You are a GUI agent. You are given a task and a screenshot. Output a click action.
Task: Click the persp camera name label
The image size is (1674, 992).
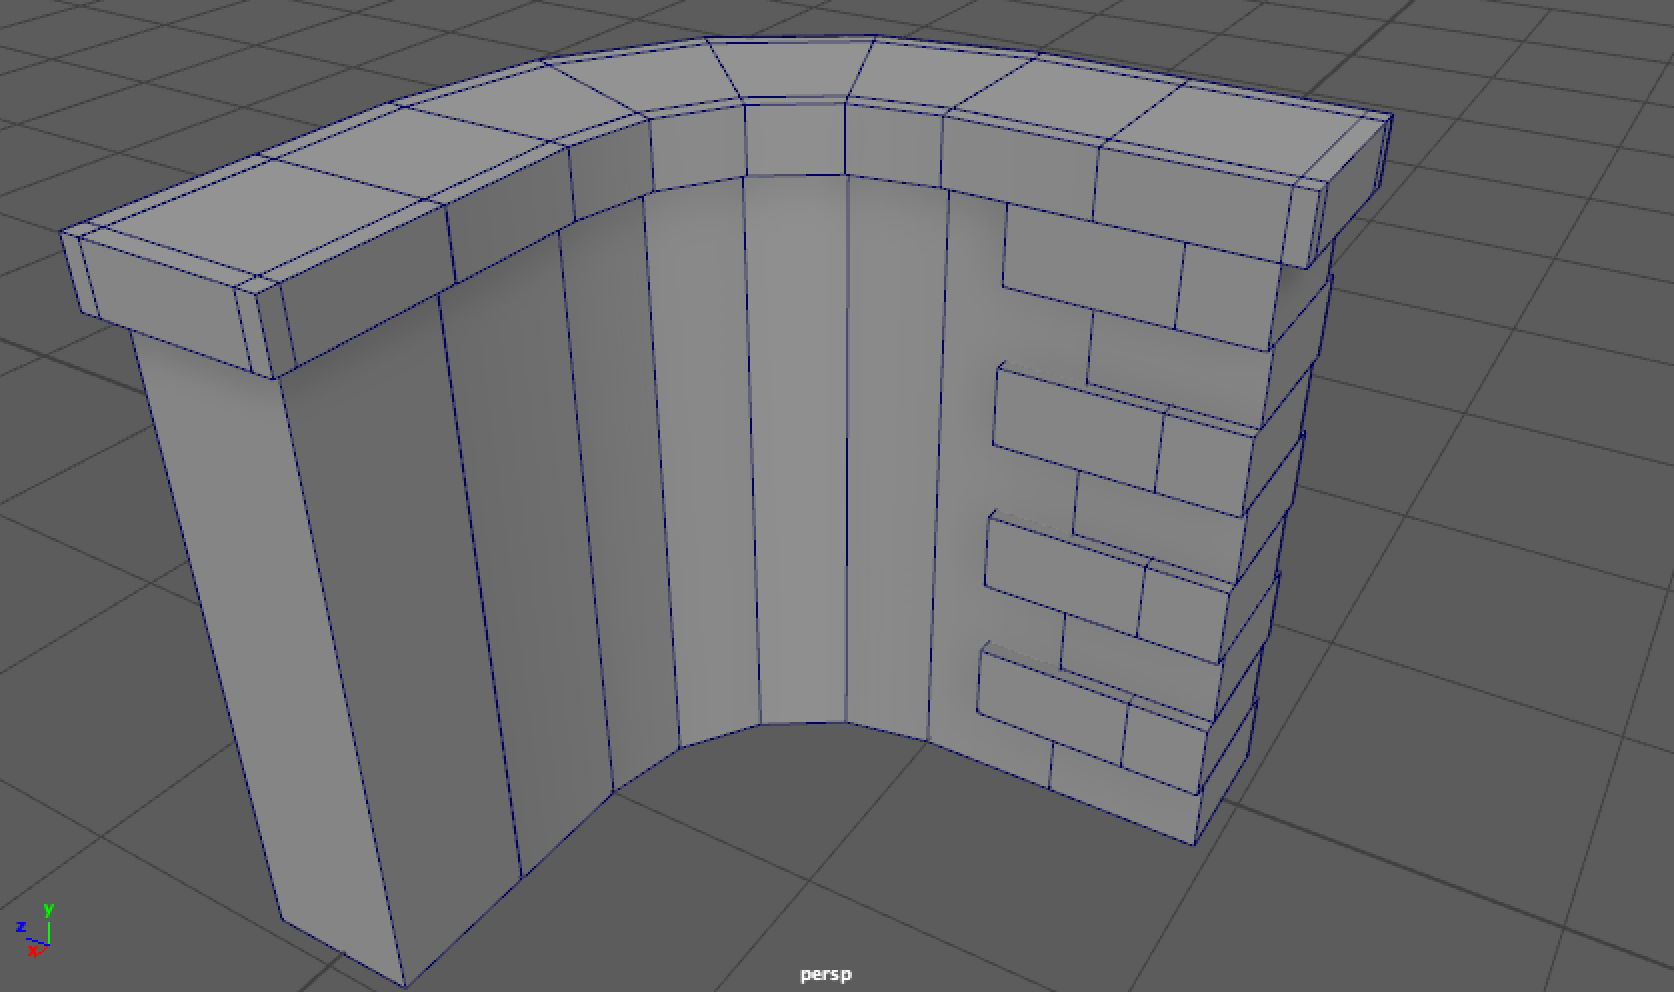click(x=826, y=974)
